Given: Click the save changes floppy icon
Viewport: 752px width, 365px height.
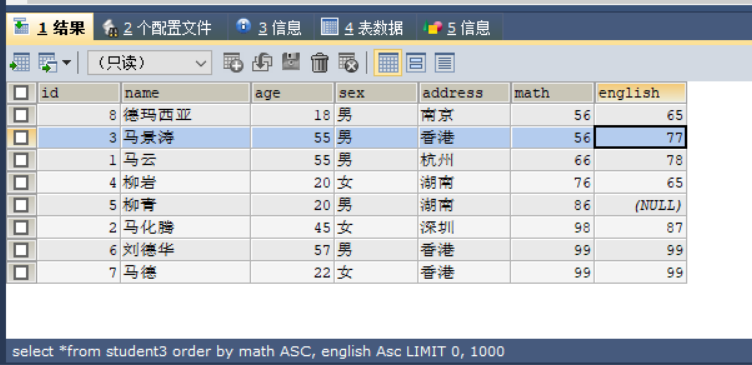Looking at the screenshot, I should (291, 63).
